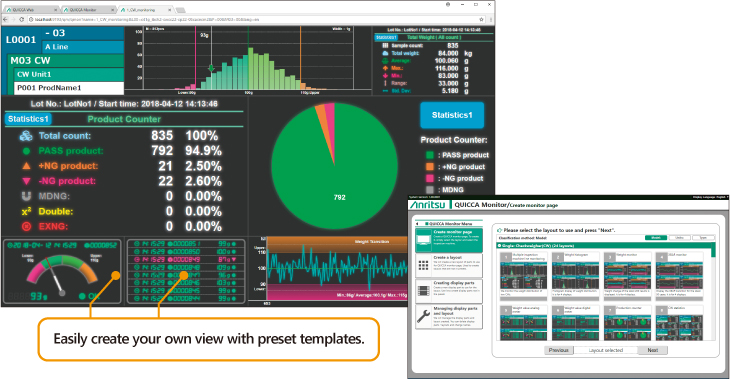Select the Product Counter tab
This screenshot has height=379, width=730.
[124, 119]
